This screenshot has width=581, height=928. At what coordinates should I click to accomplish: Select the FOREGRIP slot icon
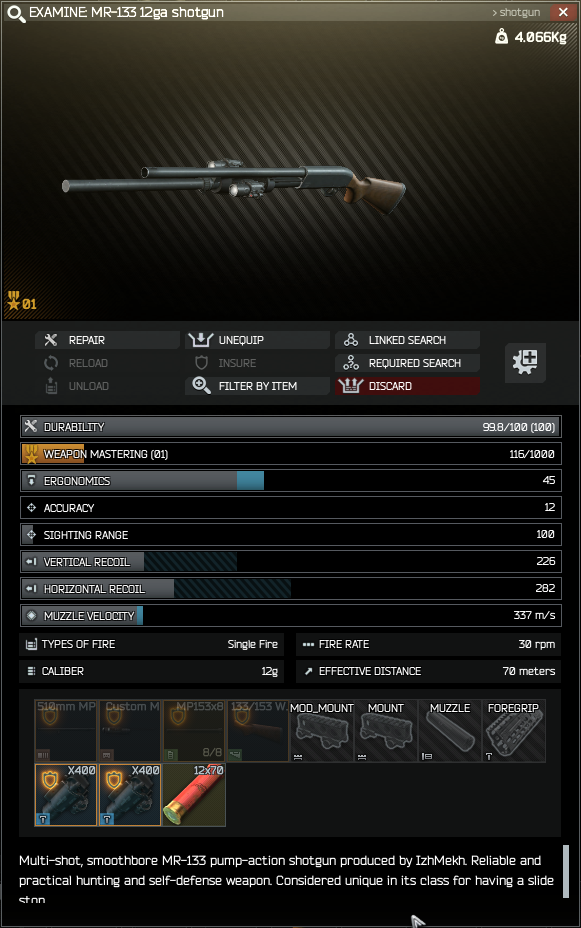click(514, 730)
